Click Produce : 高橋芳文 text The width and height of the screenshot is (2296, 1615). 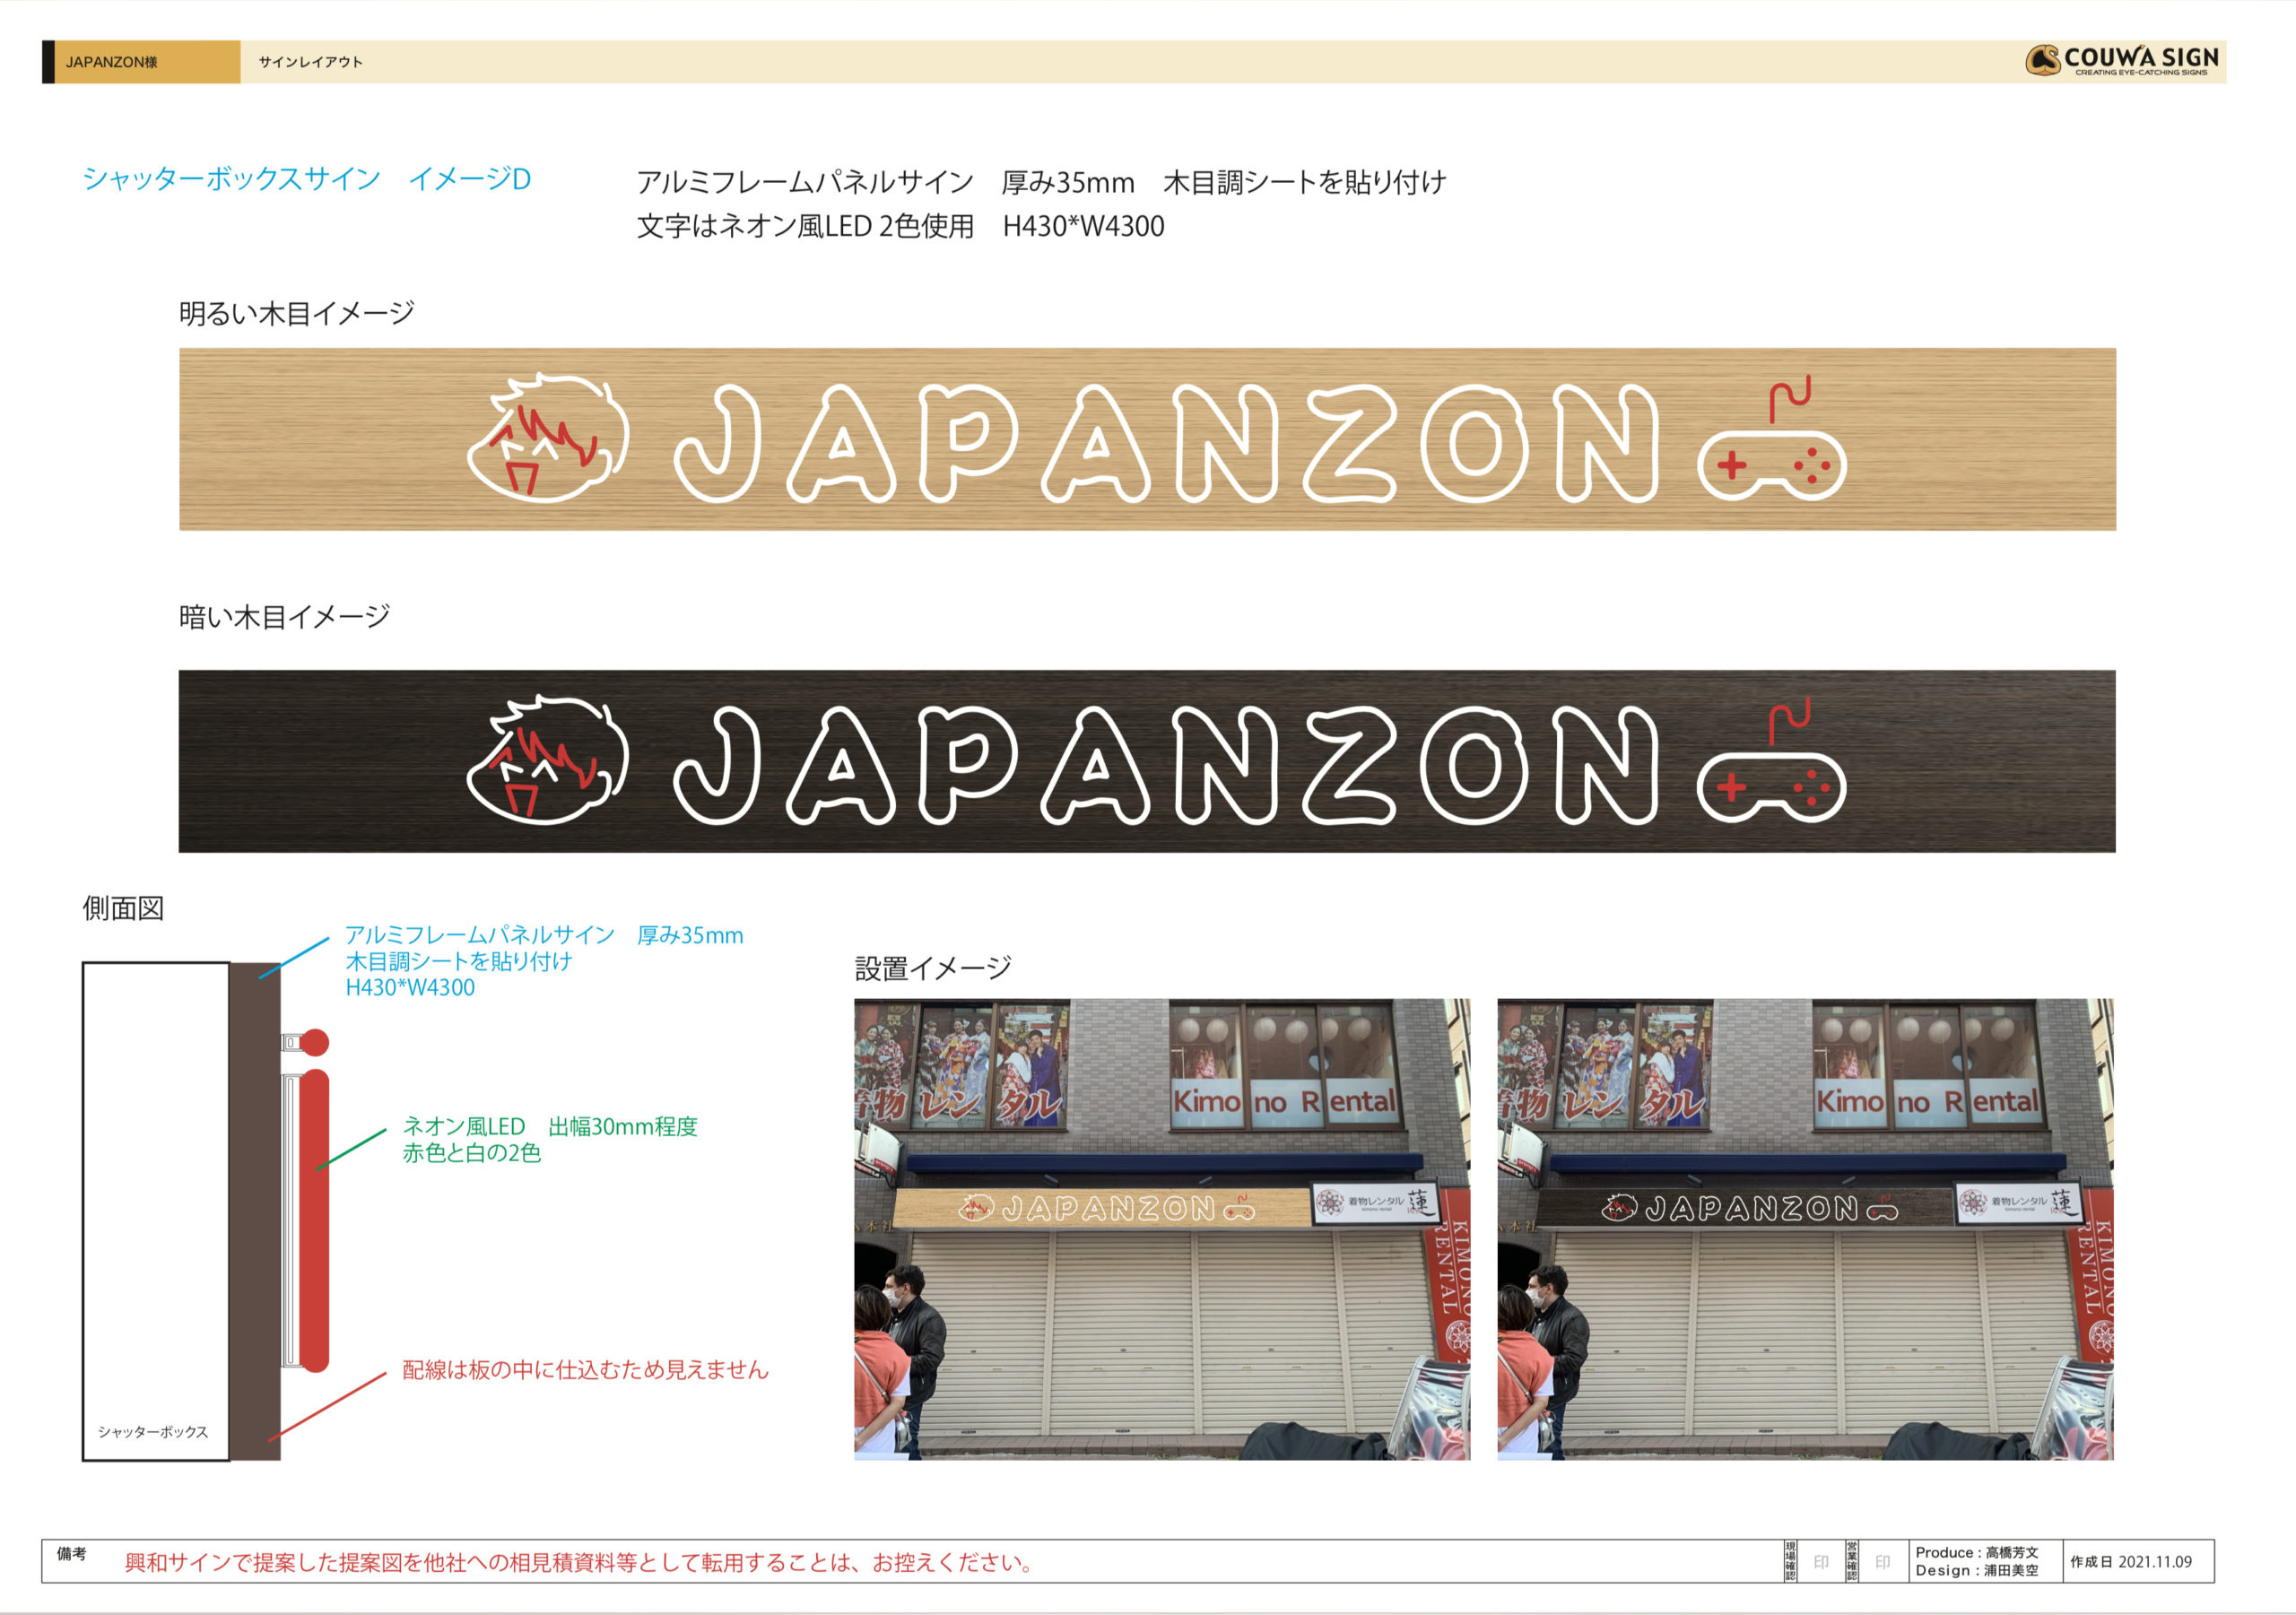click(x=1976, y=1552)
